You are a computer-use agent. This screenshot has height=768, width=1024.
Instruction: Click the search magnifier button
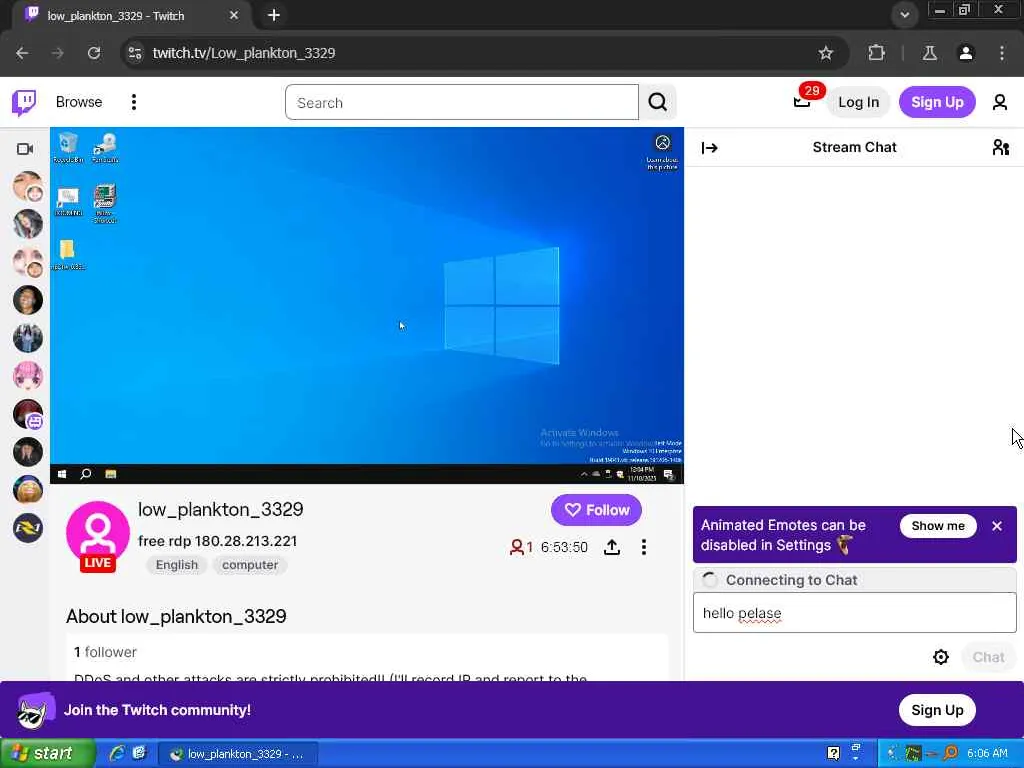click(x=658, y=102)
